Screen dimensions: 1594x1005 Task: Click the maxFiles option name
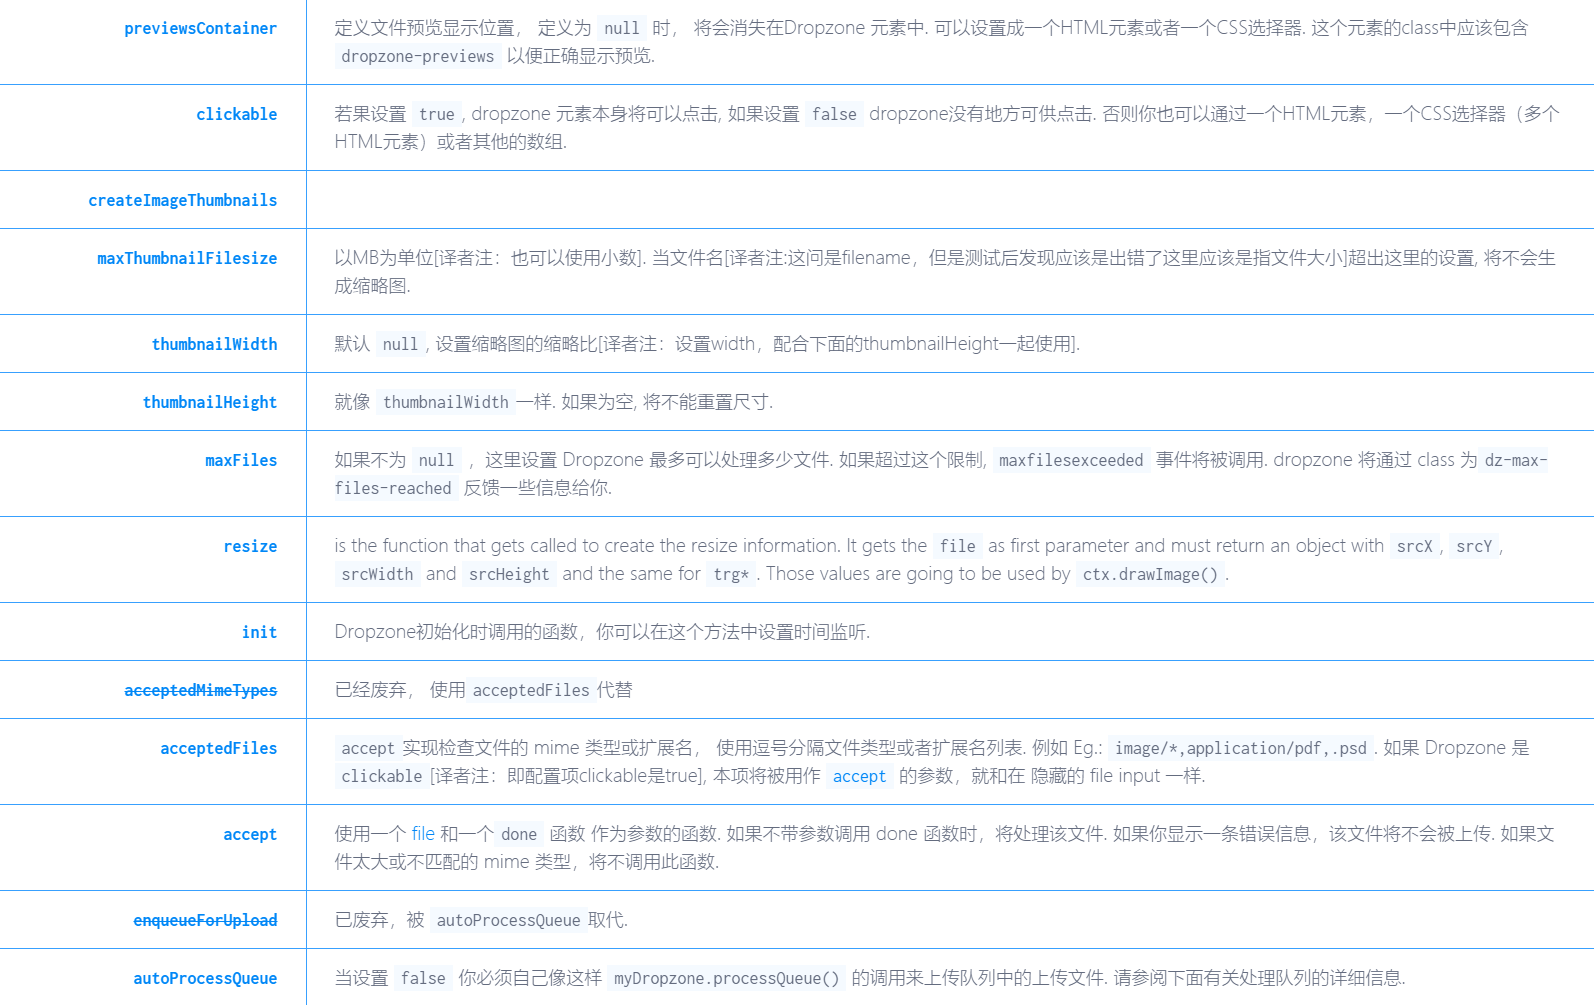tap(241, 461)
